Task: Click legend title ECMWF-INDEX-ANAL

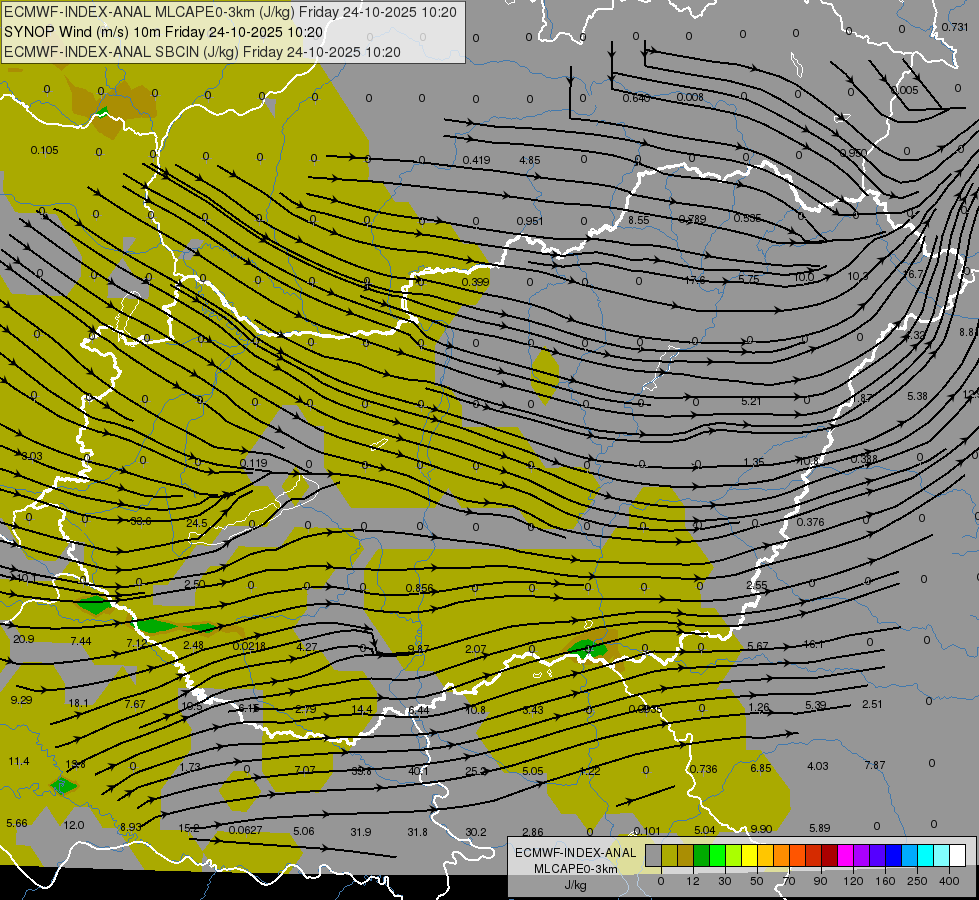Action: pos(576,853)
